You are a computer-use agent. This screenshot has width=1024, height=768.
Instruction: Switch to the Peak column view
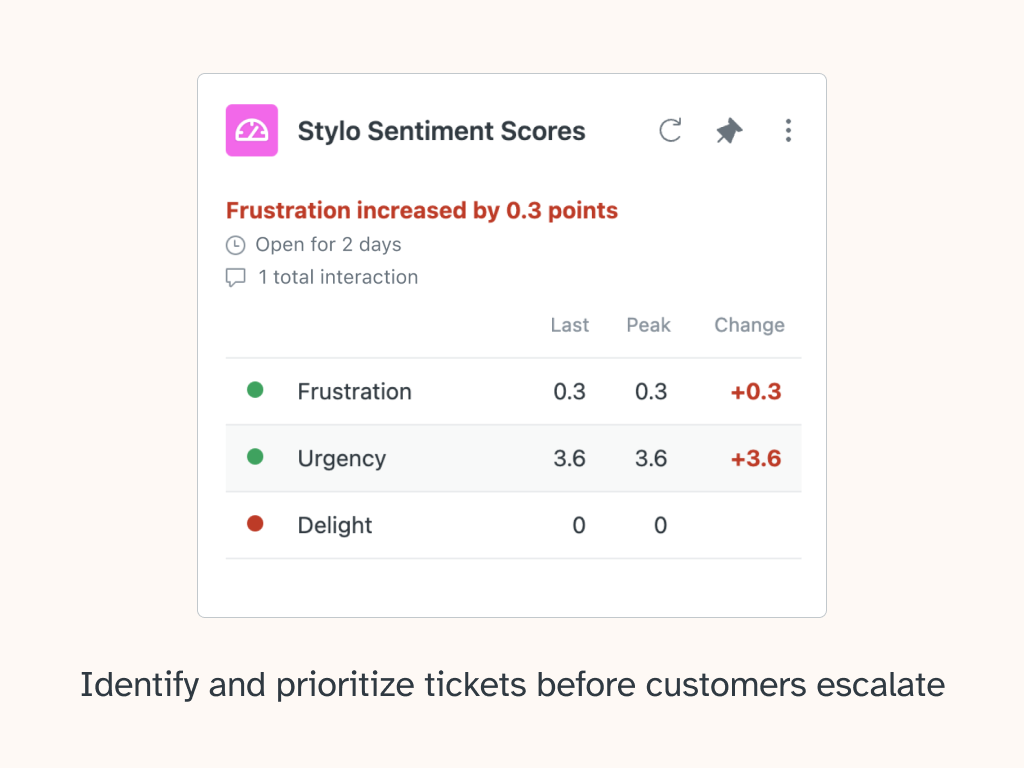click(648, 325)
